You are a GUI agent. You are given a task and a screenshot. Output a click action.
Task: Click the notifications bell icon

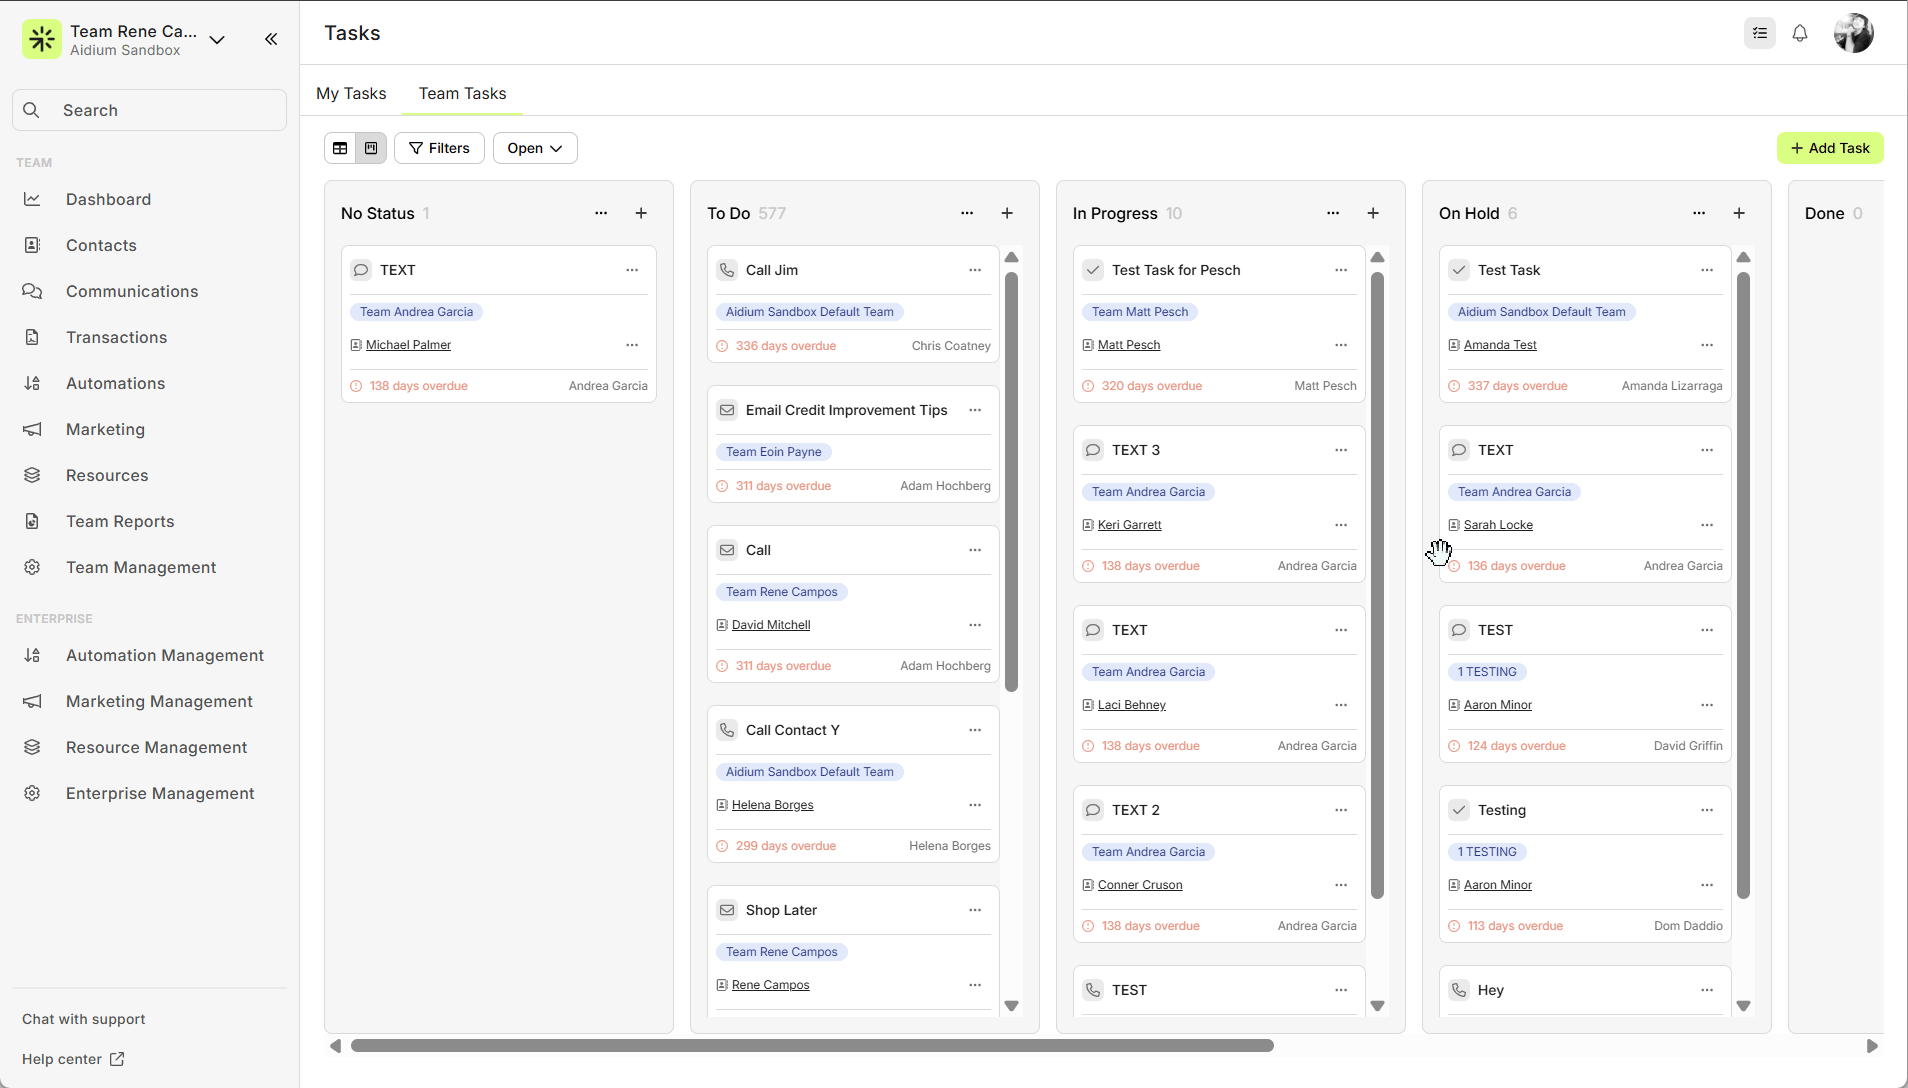(x=1800, y=33)
